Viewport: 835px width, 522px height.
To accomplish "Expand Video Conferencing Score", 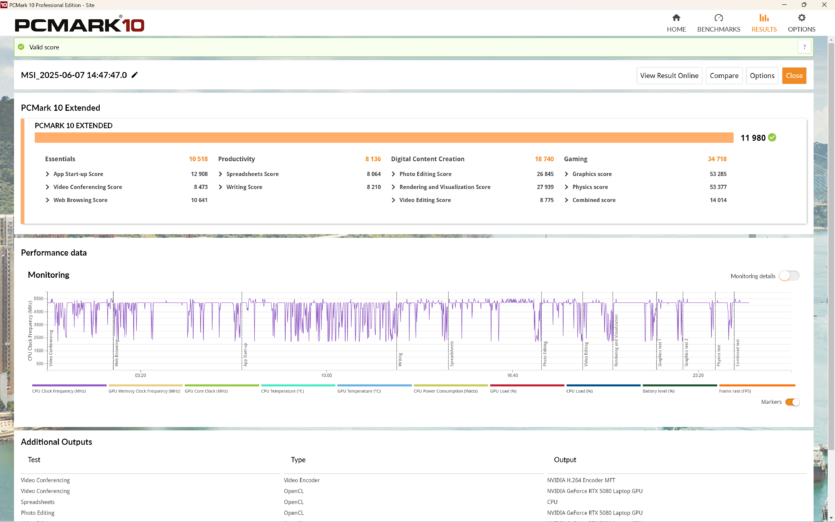I will click(47, 187).
